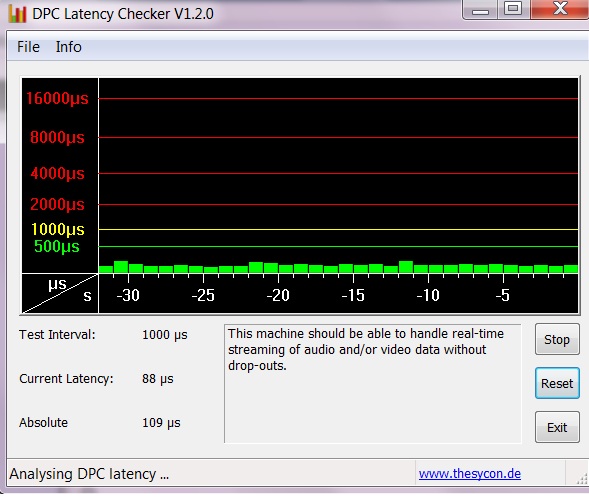
Task: Maximize the DPC Latency Checker window
Action: point(513,9)
